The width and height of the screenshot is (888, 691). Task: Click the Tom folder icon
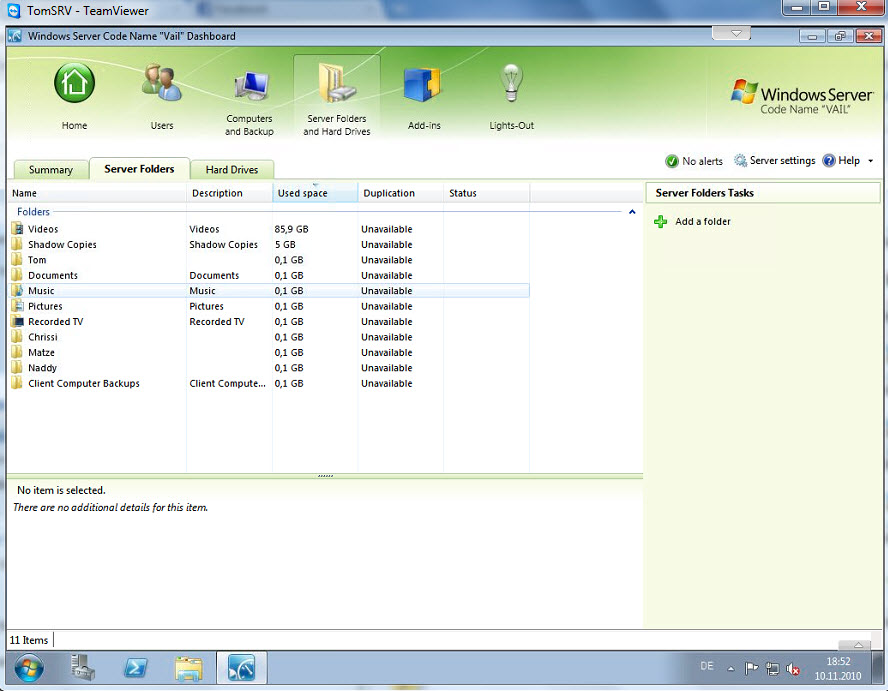click(18, 259)
